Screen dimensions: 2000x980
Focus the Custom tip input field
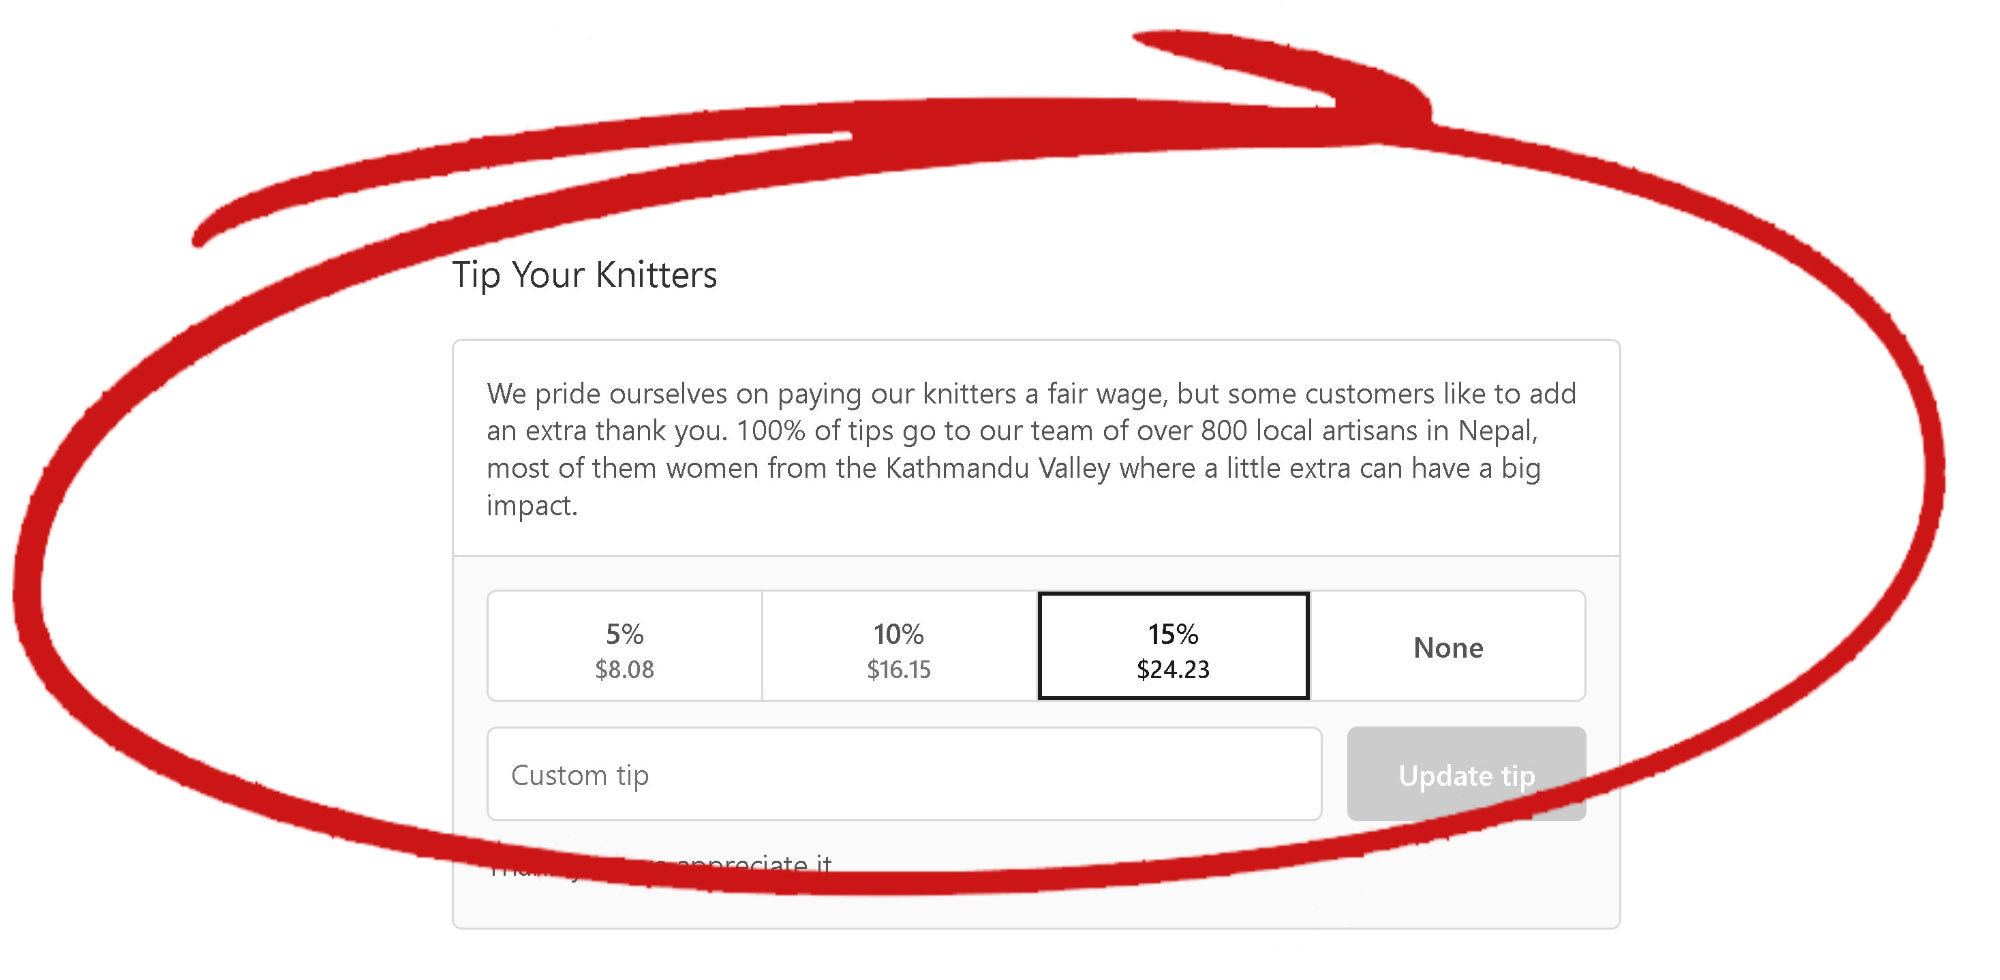904,774
